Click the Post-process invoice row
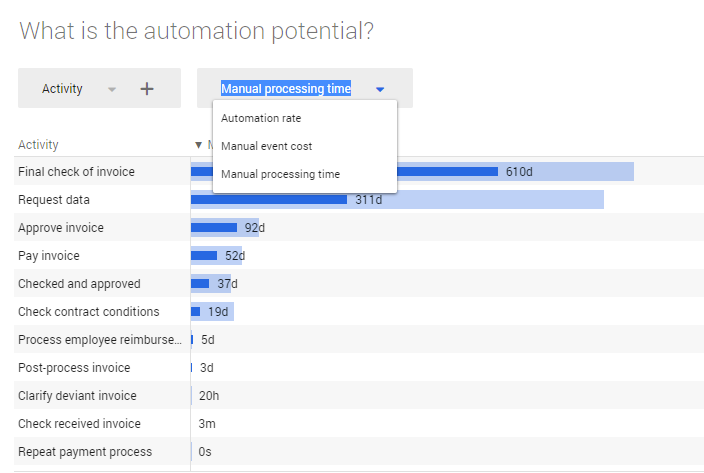Screen dimensions: 704x473 point(74,368)
